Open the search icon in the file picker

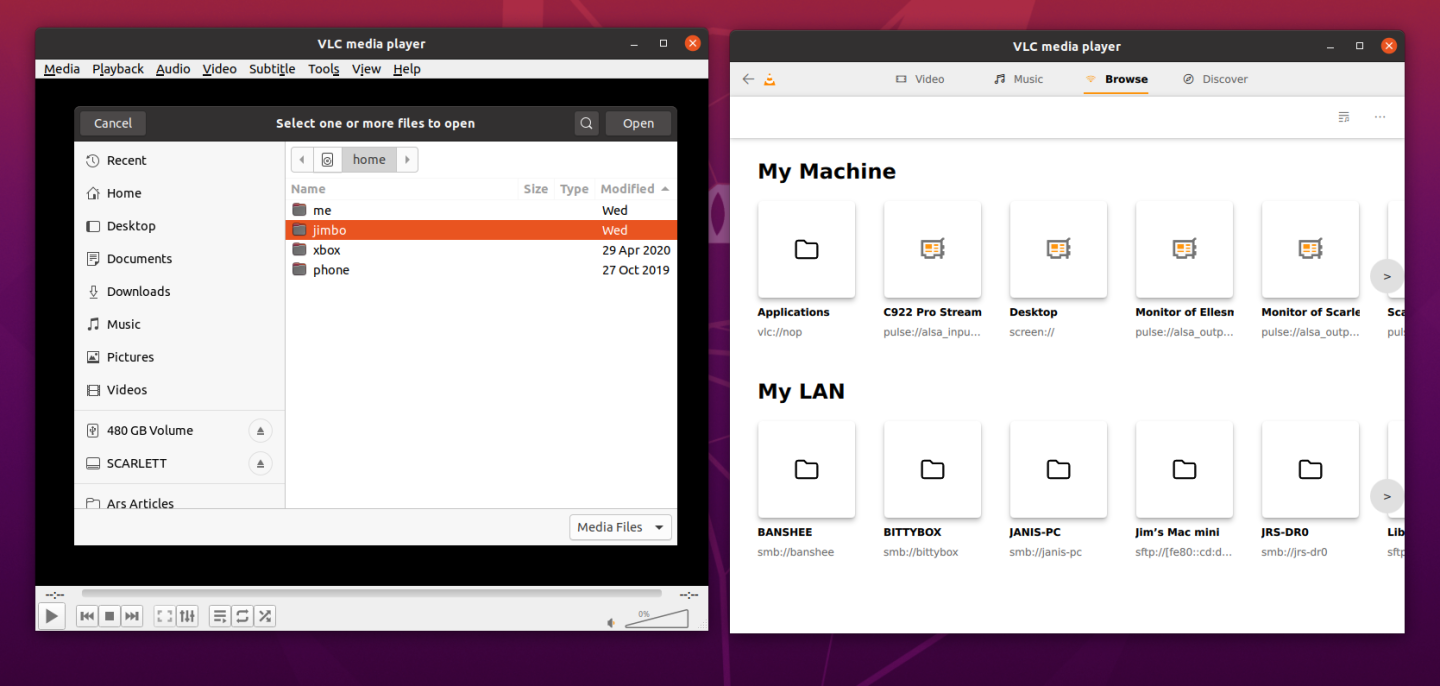tap(586, 123)
